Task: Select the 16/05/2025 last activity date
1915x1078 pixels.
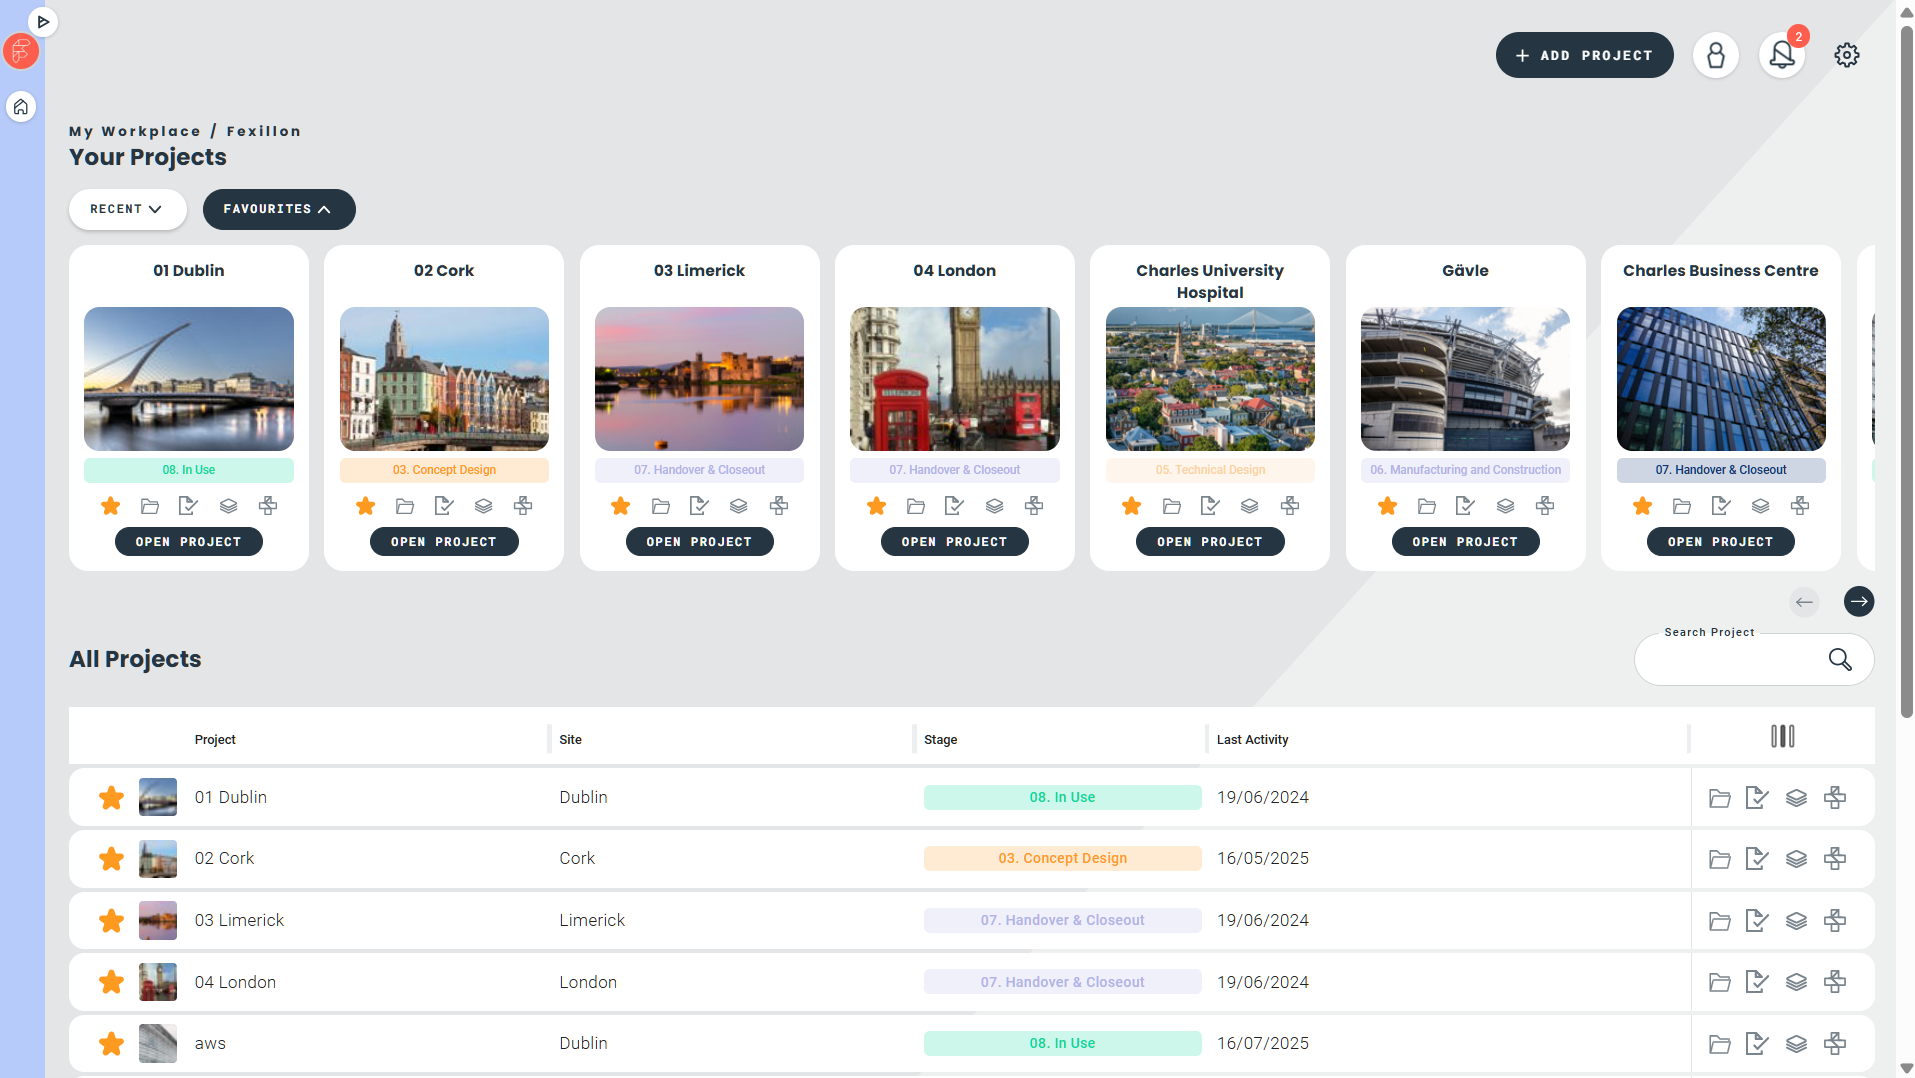Action: click(x=1263, y=859)
